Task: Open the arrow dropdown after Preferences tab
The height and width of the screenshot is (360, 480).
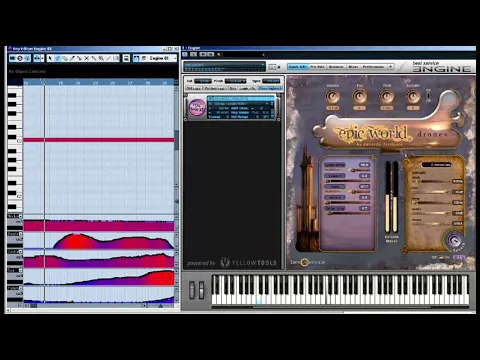Action: point(390,67)
